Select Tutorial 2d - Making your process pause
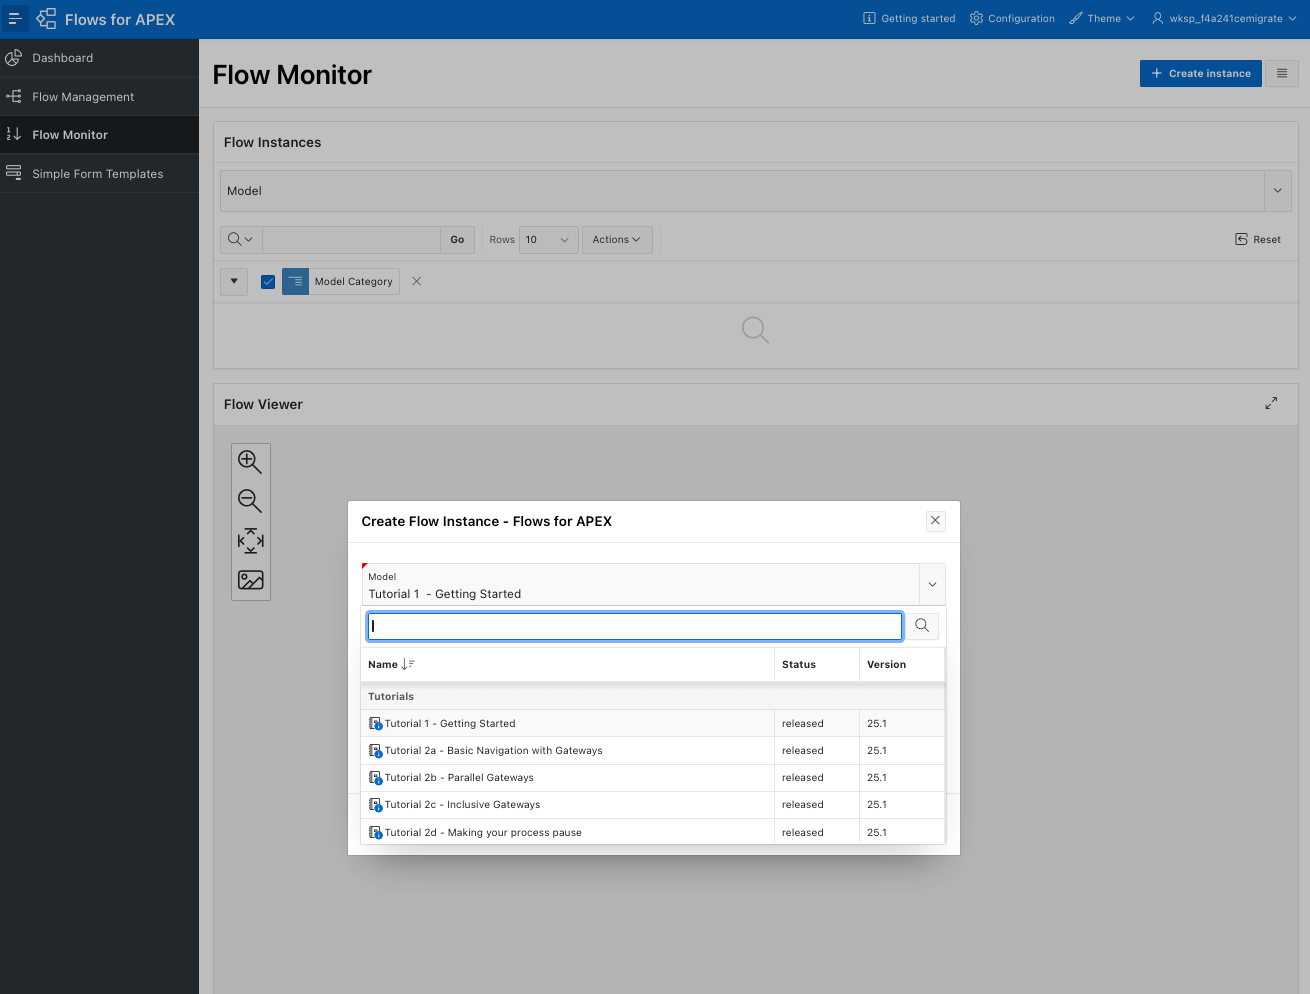1310x994 pixels. pos(653,831)
